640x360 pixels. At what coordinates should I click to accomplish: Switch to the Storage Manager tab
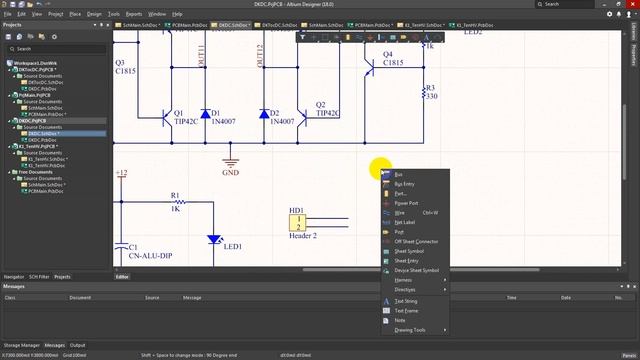[x=22, y=345]
